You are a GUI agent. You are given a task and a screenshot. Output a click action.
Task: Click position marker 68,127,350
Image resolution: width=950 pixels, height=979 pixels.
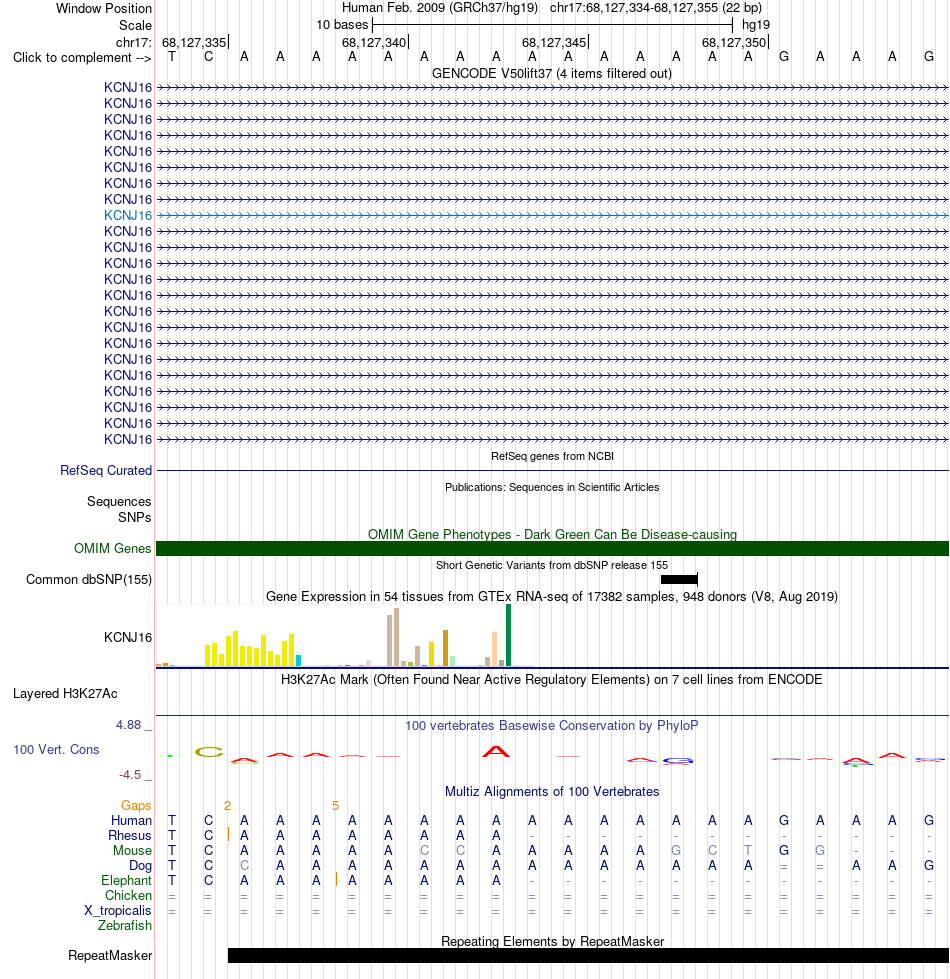(x=734, y=42)
